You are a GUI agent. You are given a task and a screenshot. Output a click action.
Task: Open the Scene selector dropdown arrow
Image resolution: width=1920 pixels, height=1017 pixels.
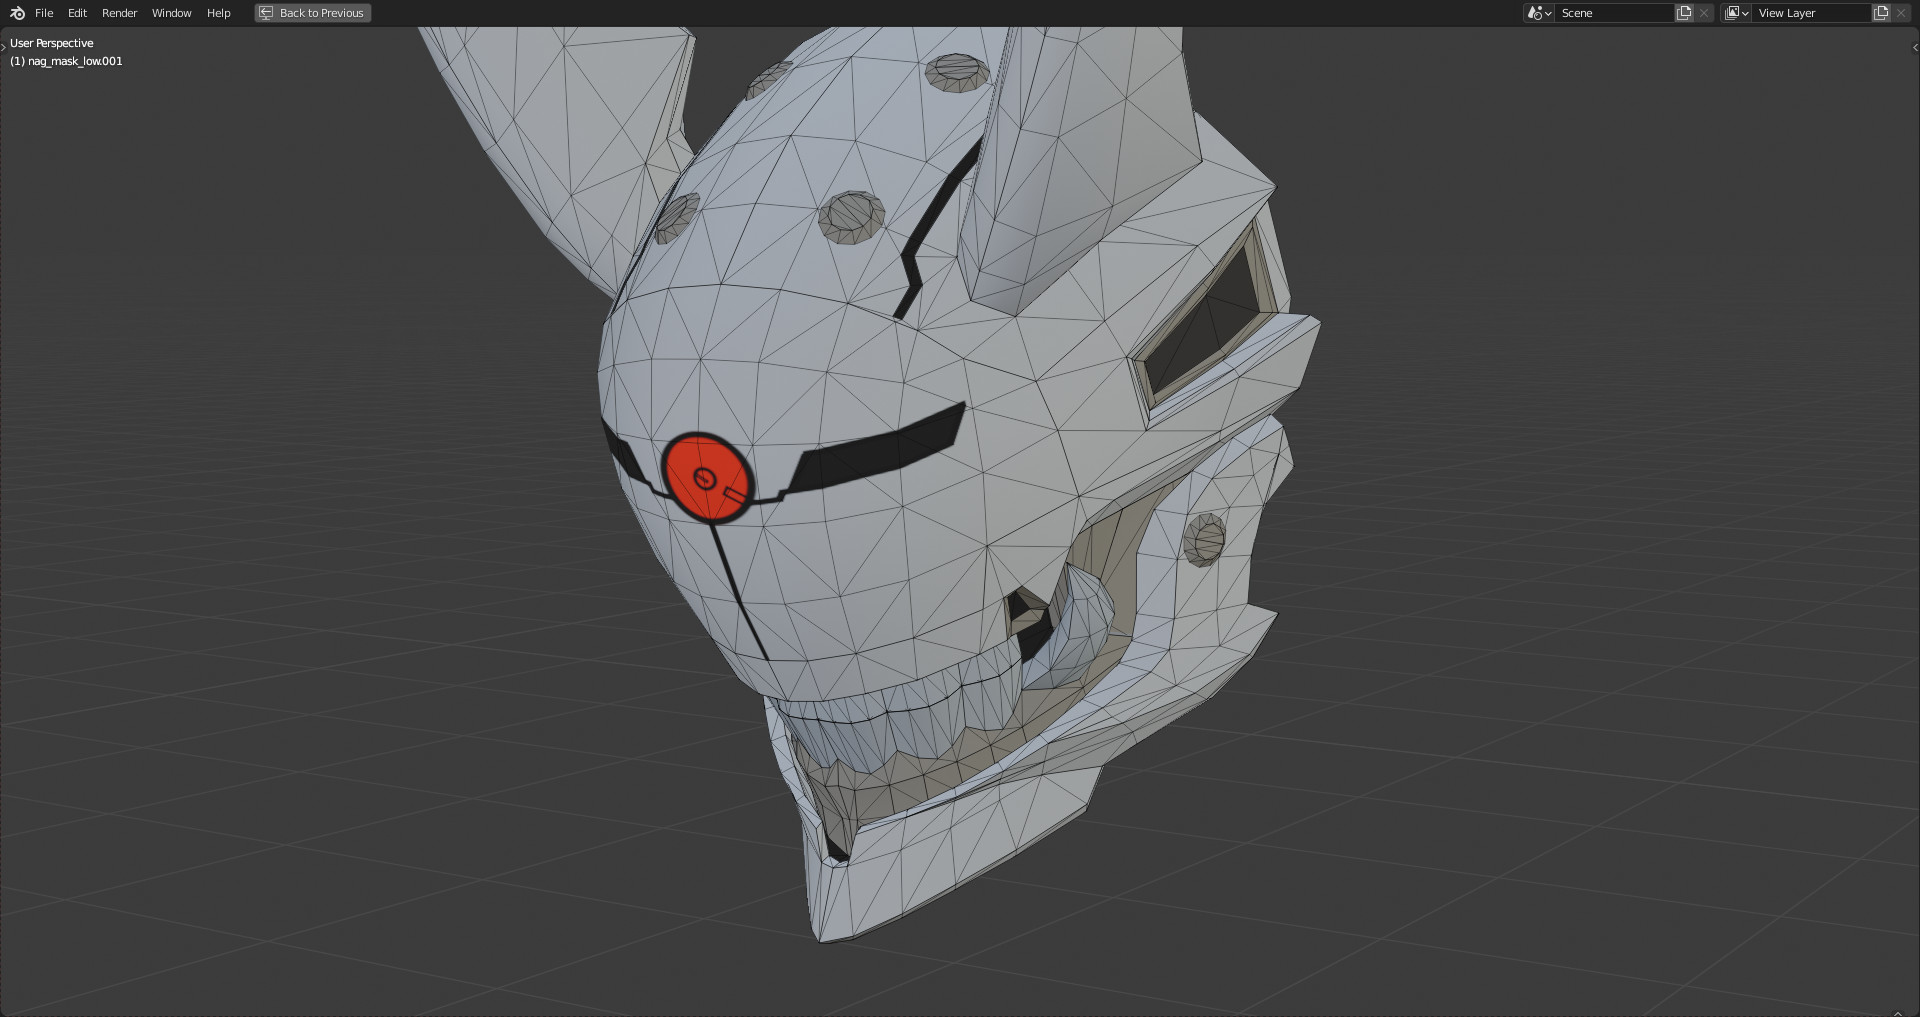[1546, 13]
